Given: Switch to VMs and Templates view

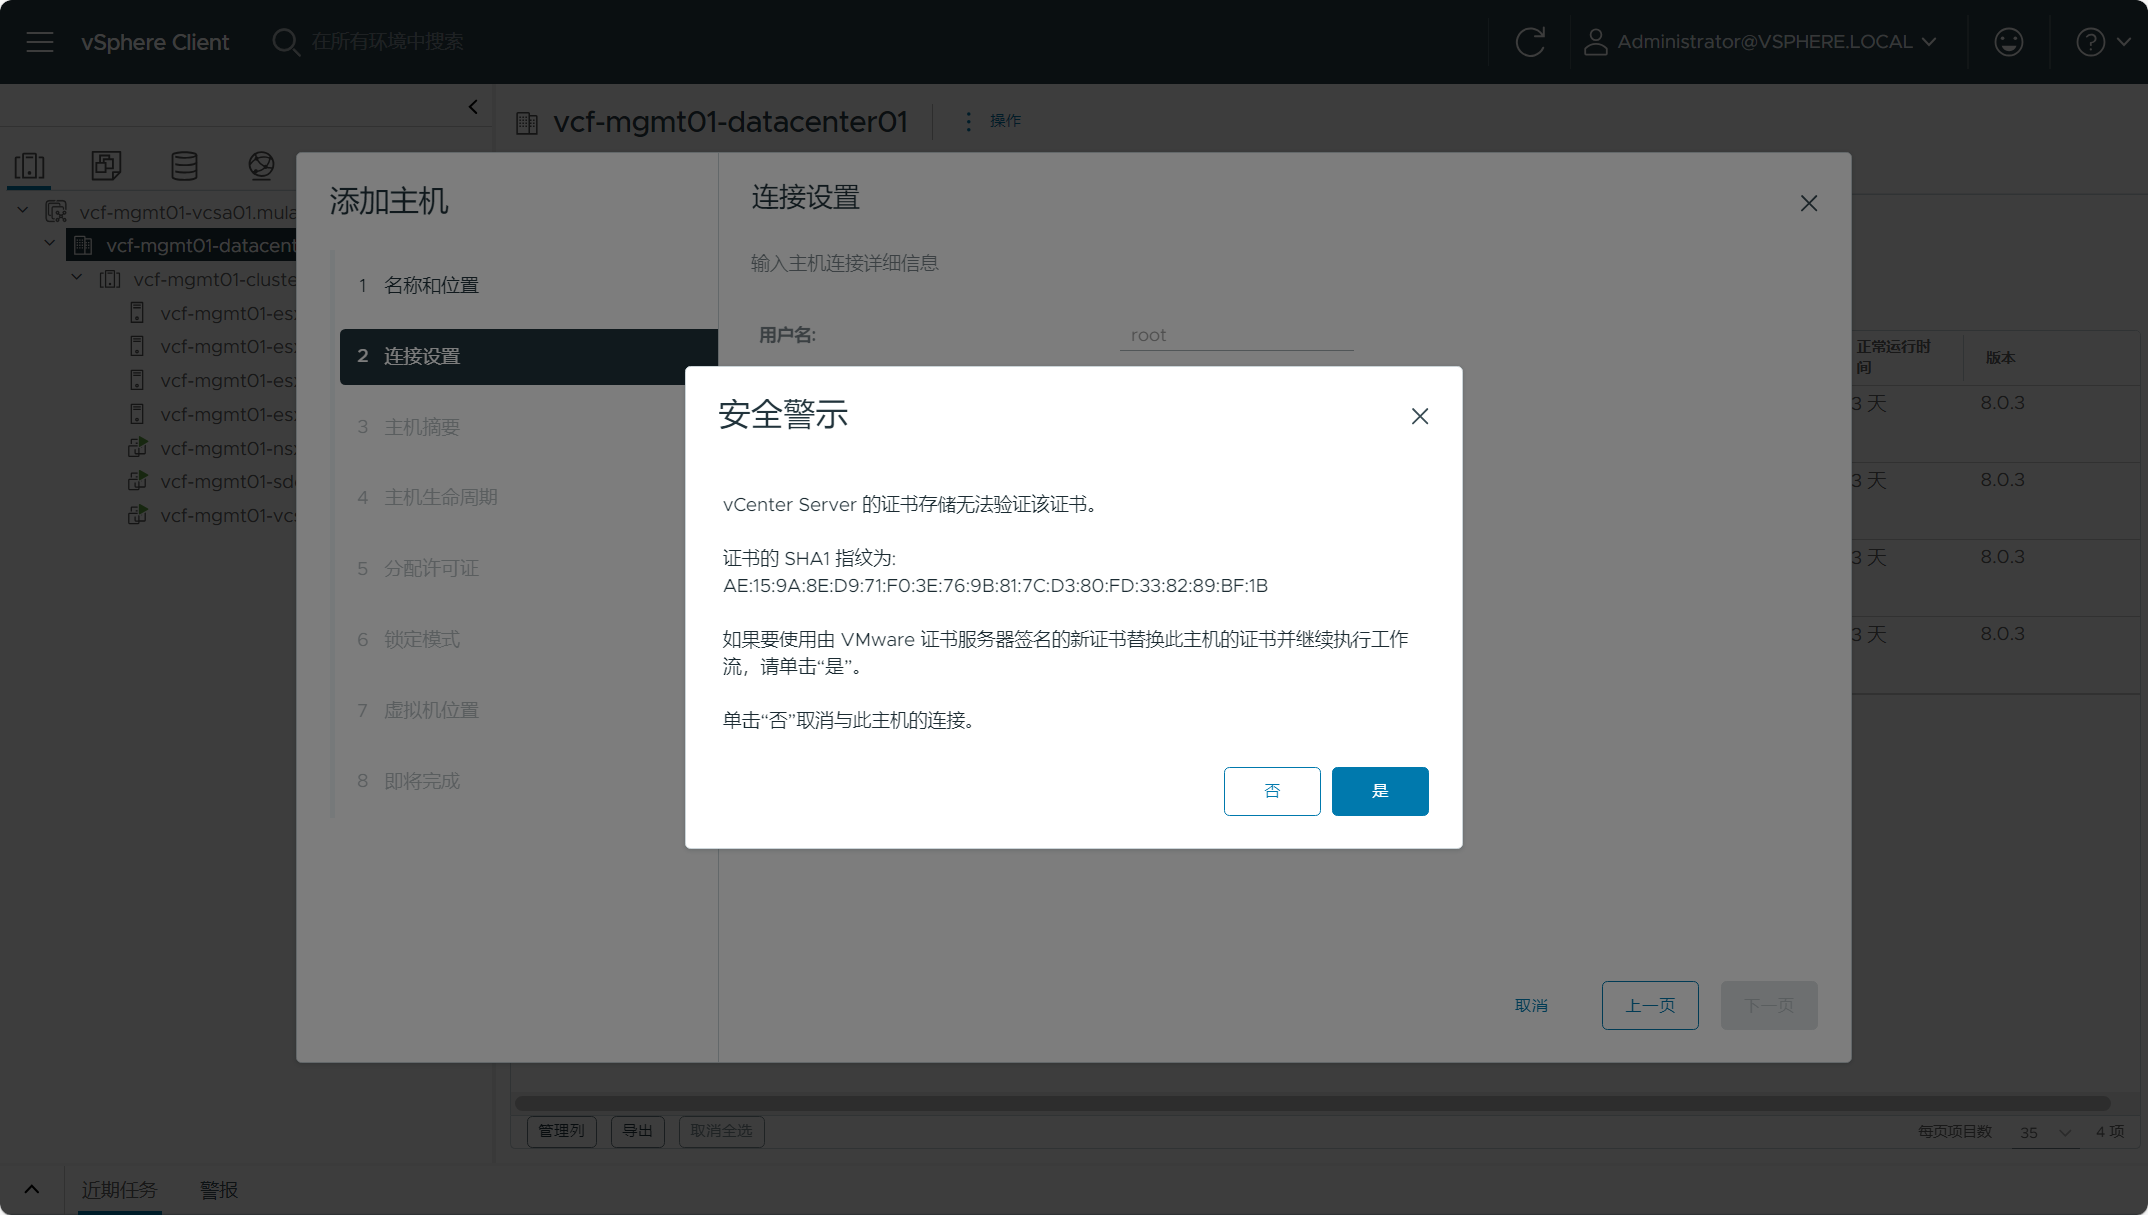Looking at the screenshot, I should (106, 165).
